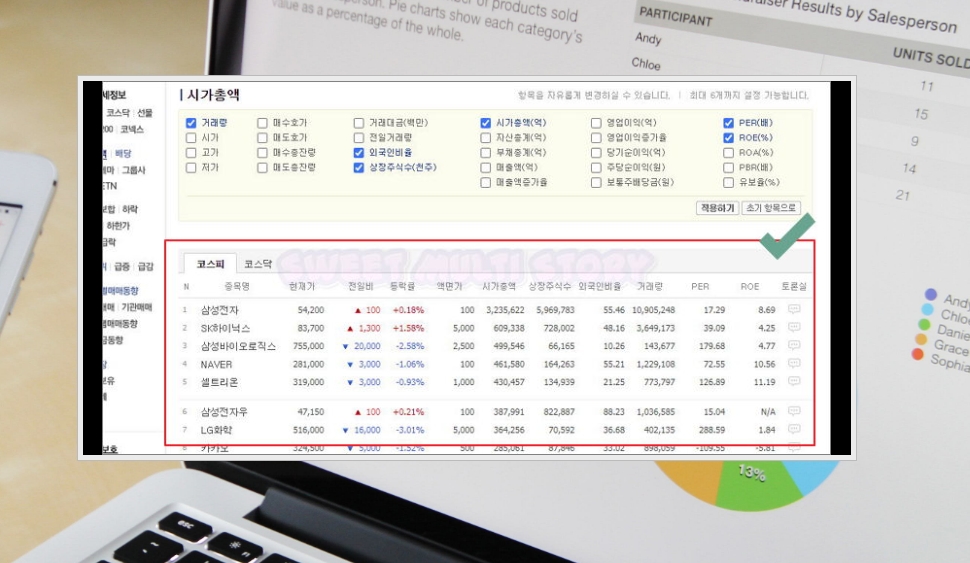Enable the 시가 checkbox
Viewport: 970px width, 563px height.
191,138
